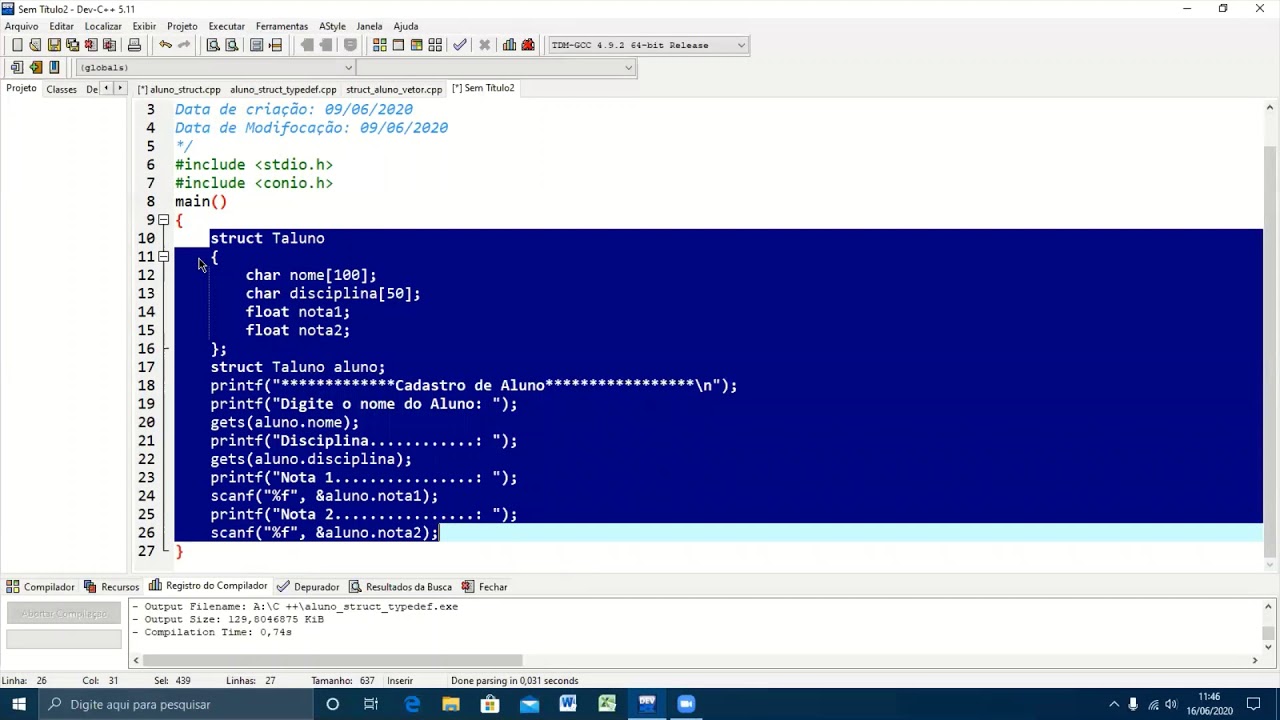
Task: Click the Replace toolbar icon
Action: tap(232, 45)
